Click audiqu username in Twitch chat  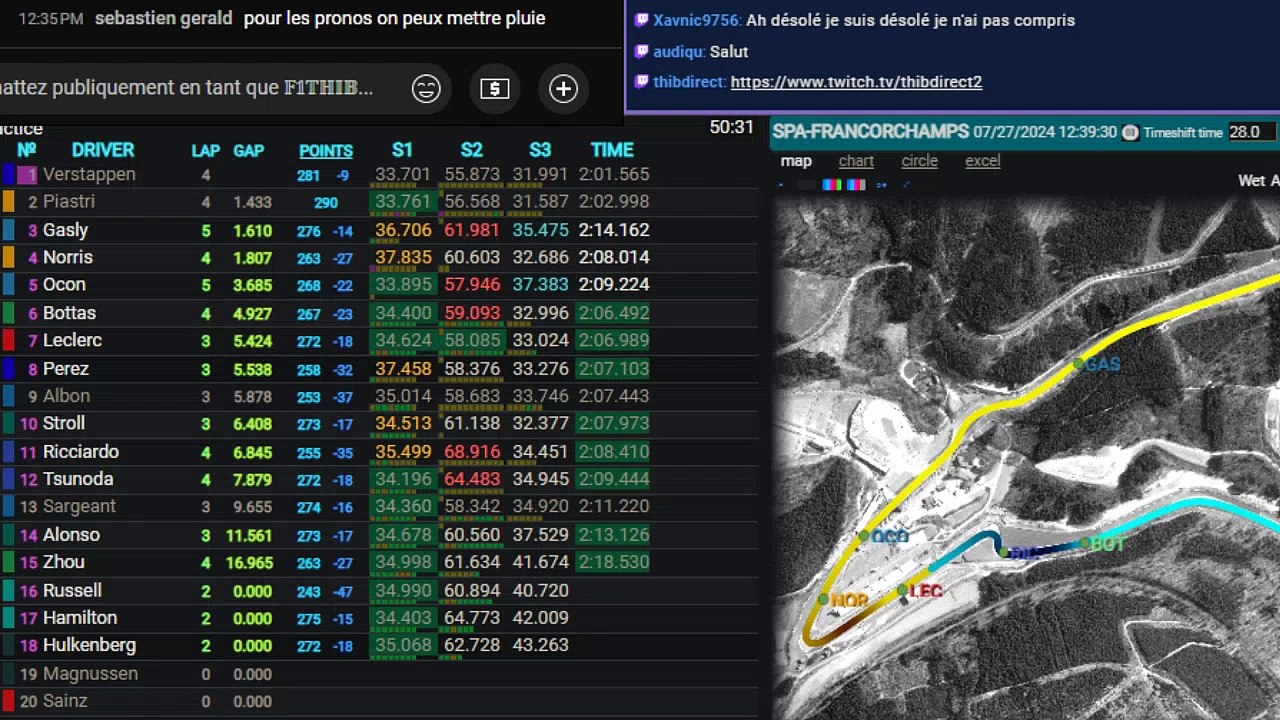pyautogui.click(x=679, y=51)
